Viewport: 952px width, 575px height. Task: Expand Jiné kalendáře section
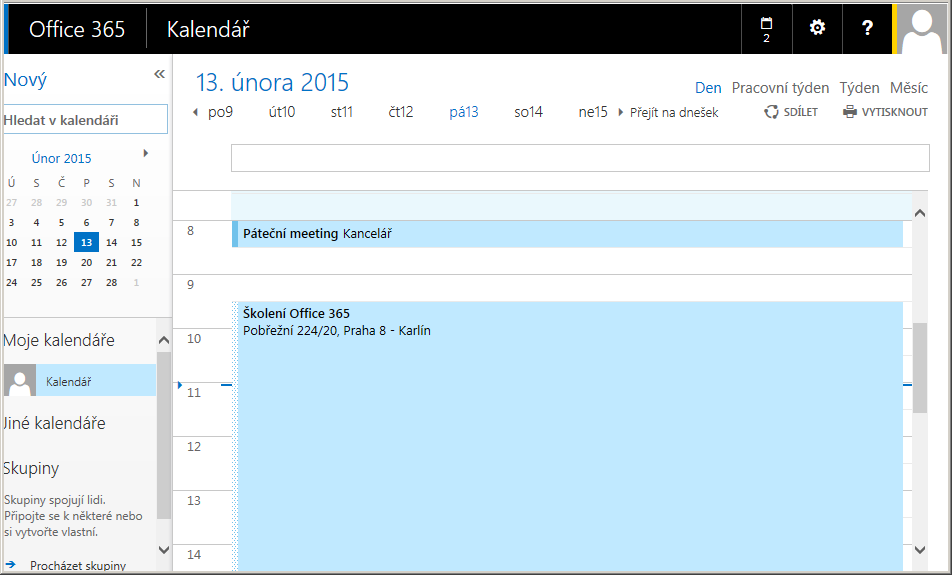54,423
